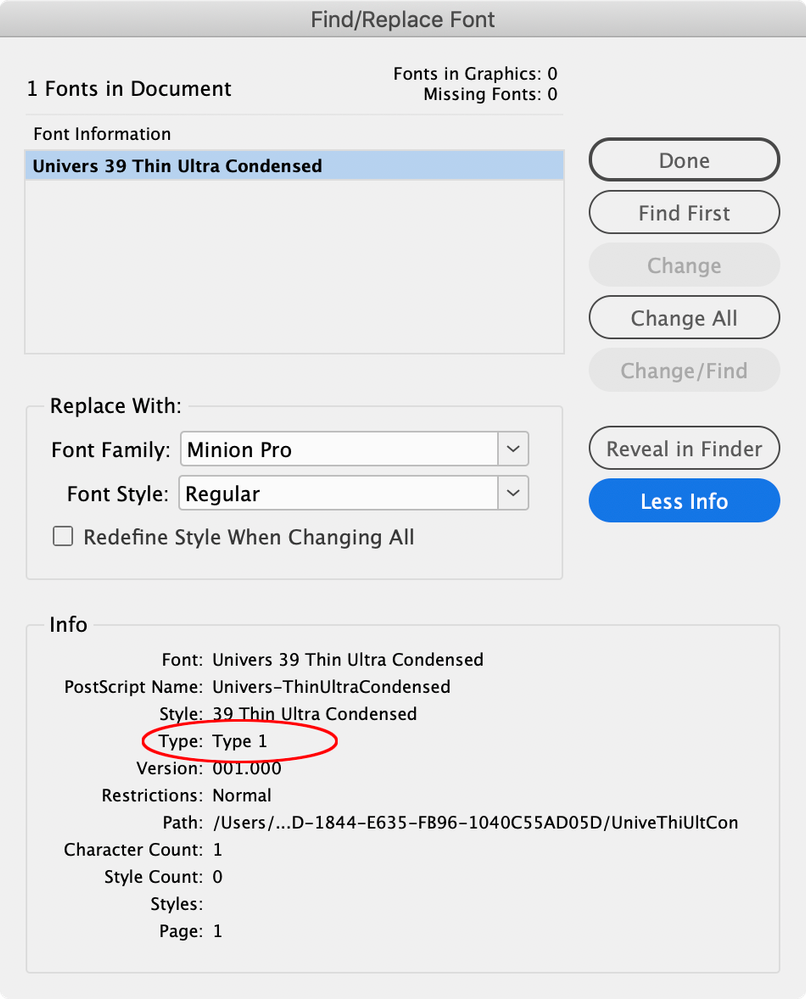The height and width of the screenshot is (999, 806).
Task: Select Univers 39 Thin Ultra Condensed list entry
Action: click(x=294, y=166)
